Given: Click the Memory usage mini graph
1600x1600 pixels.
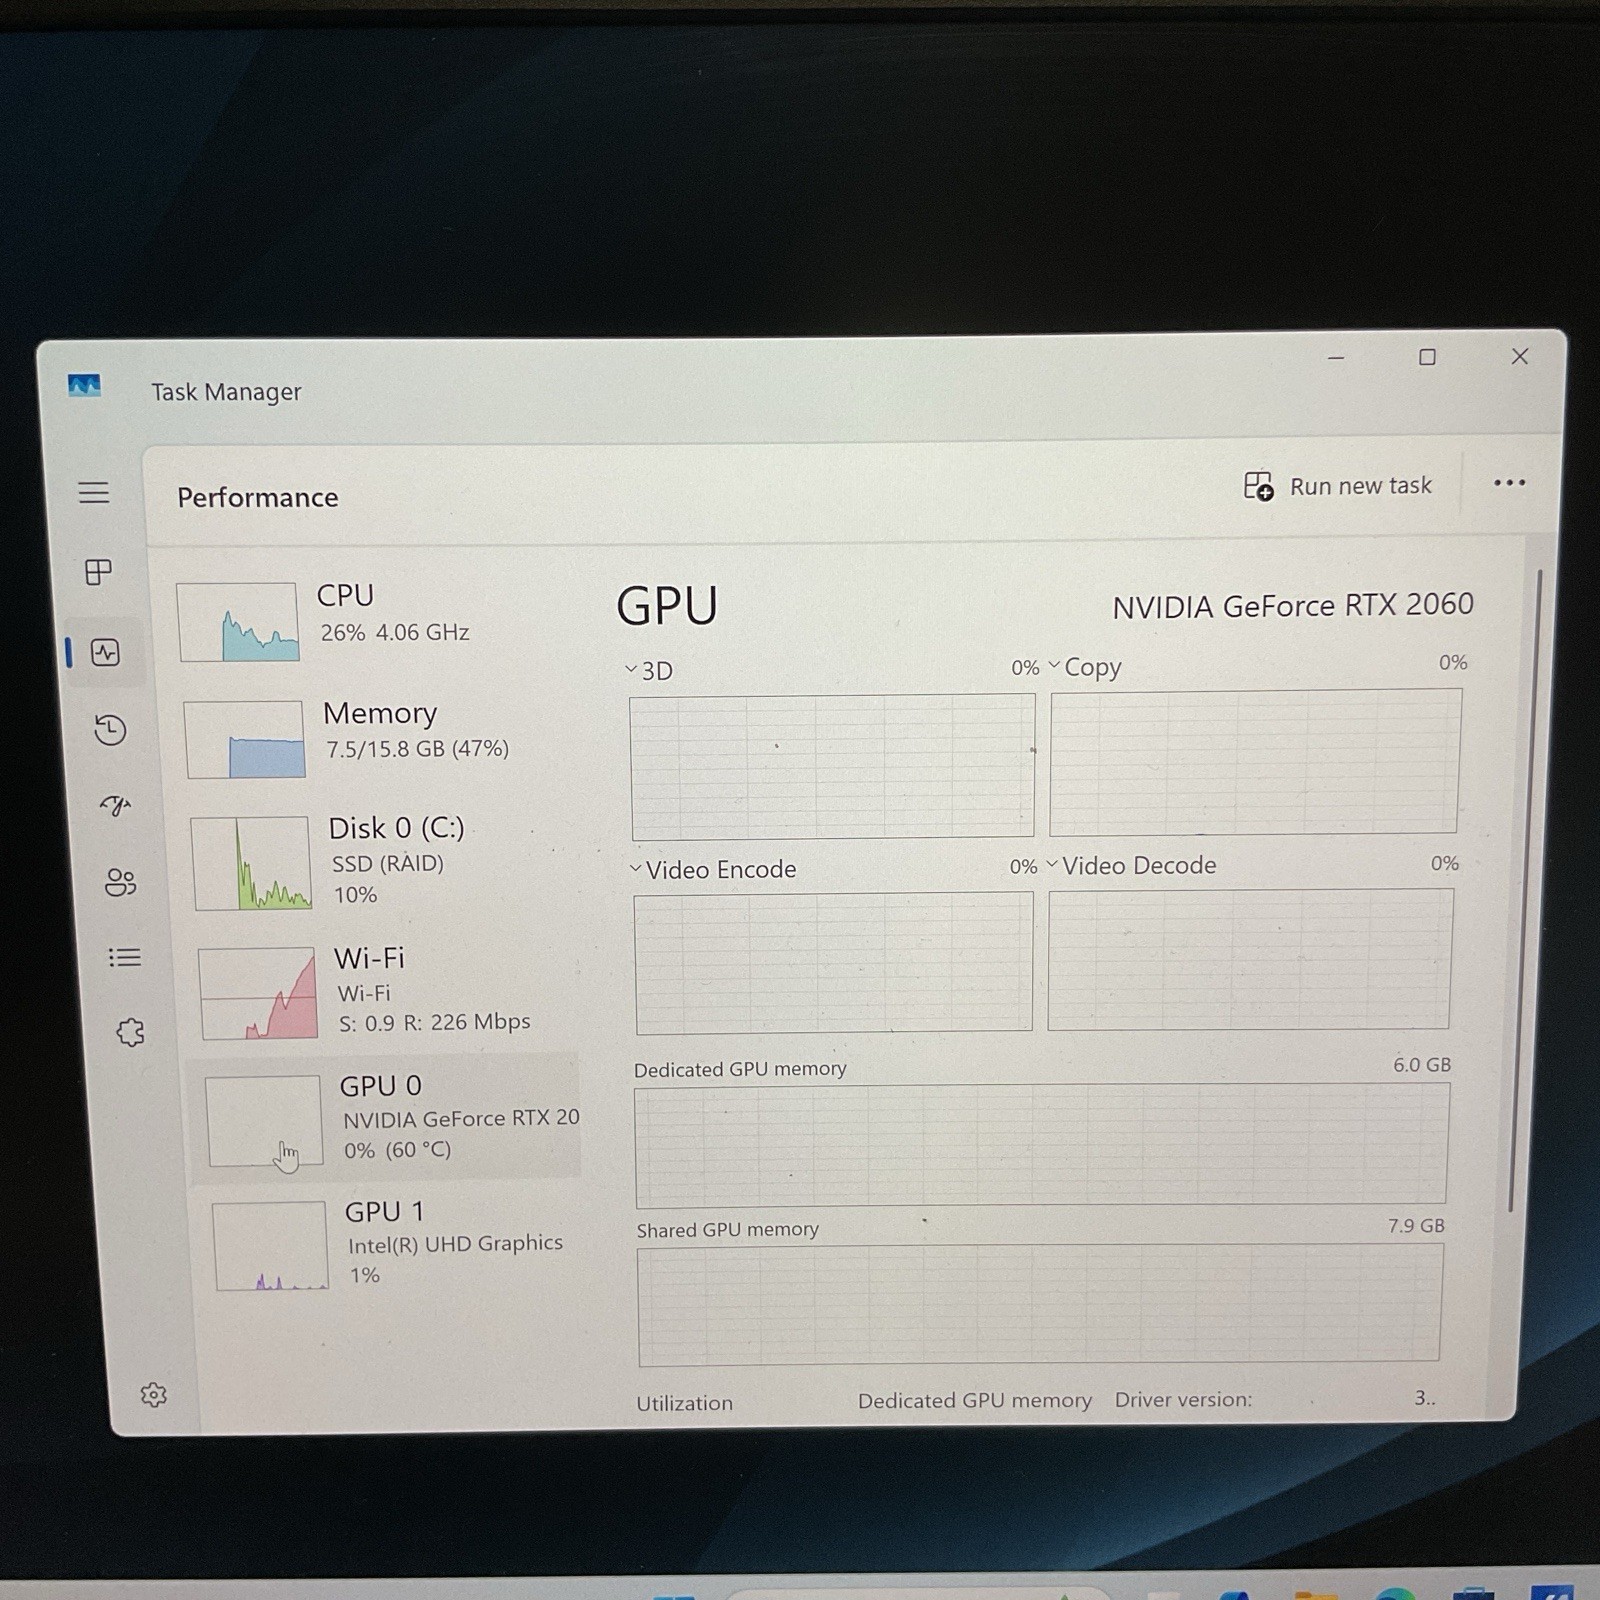Looking at the screenshot, I should [x=245, y=739].
